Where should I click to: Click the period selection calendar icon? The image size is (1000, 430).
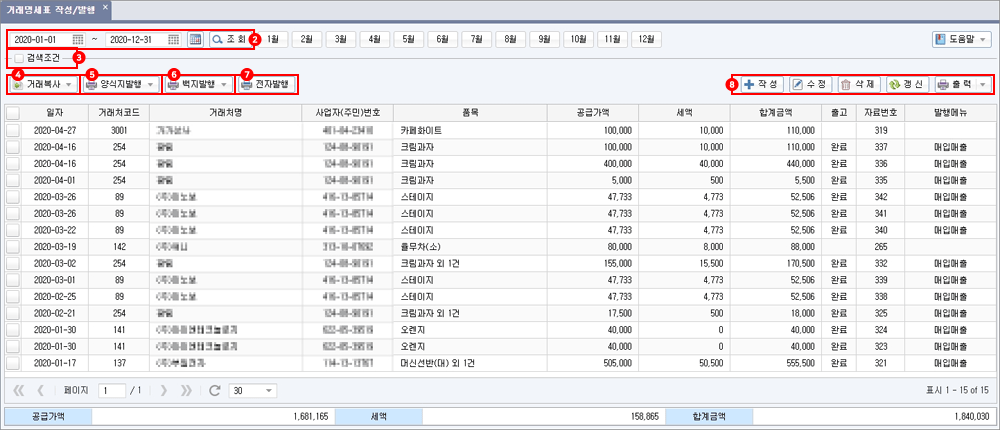[x=196, y=40]
